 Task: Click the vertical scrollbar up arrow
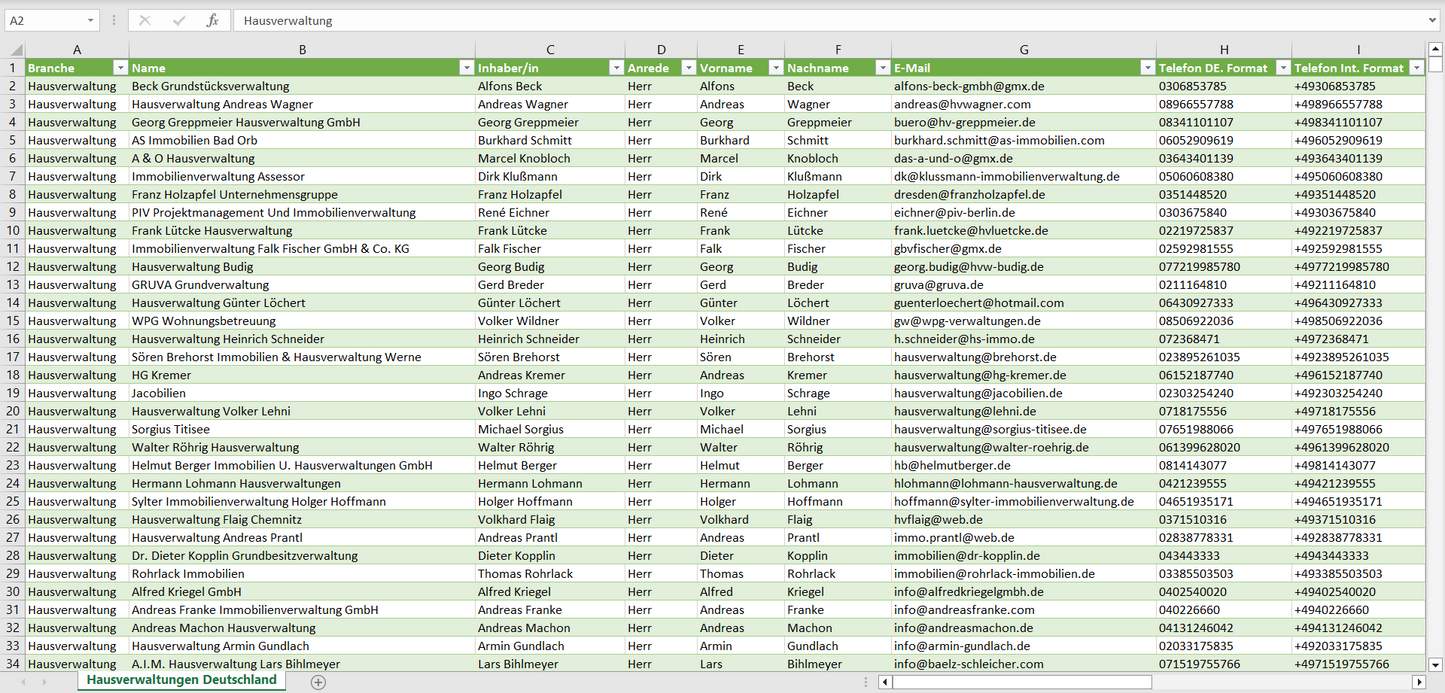pyautogui.click(x=1435, y=49)
